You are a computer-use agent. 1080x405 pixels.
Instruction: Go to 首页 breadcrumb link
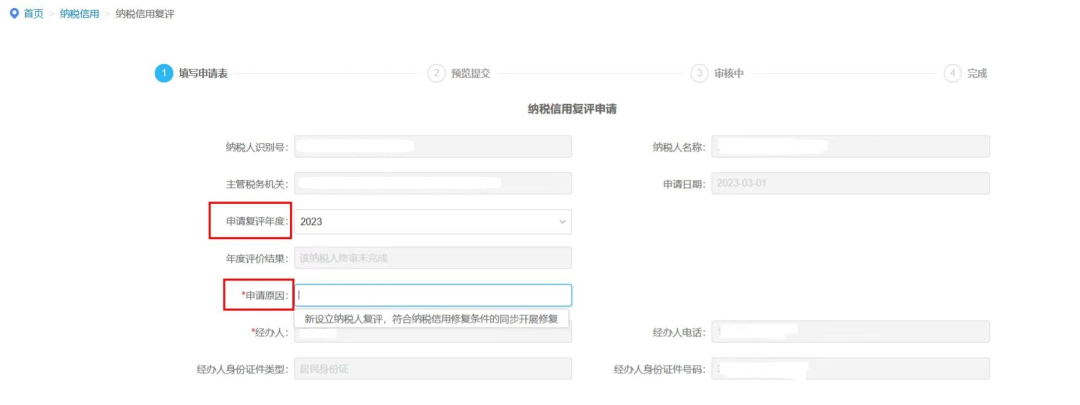33,14
